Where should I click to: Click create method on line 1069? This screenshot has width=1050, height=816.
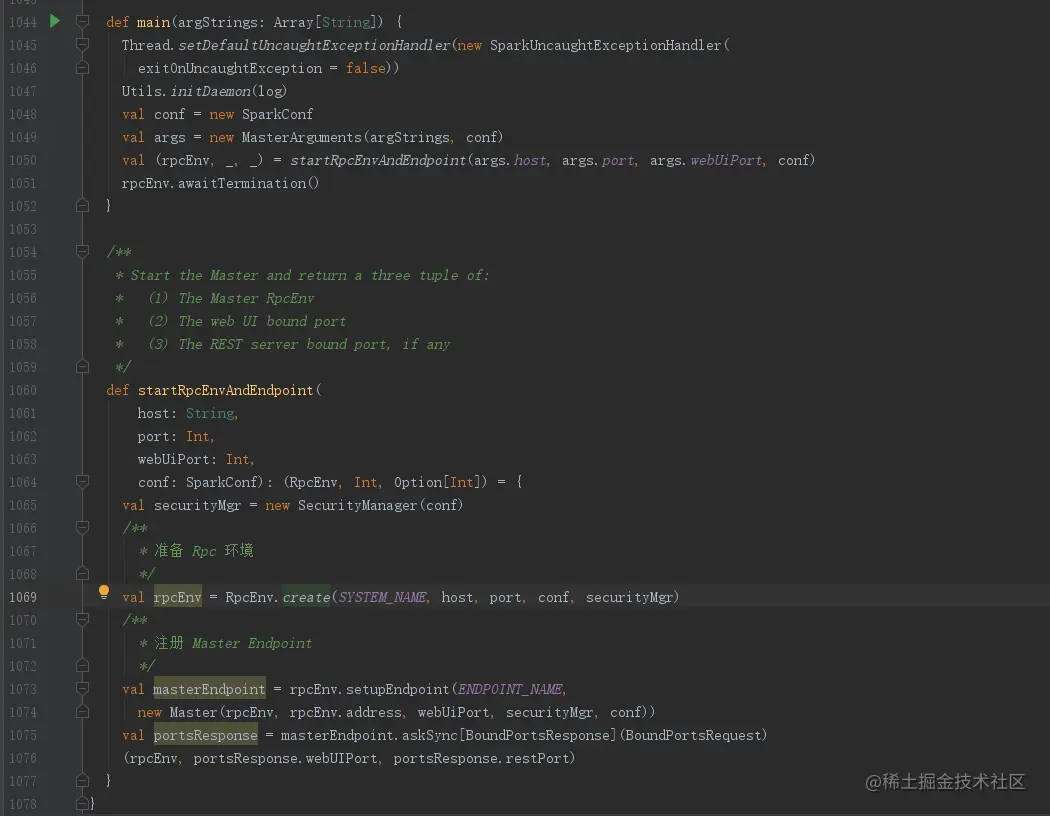pos(306,597)
